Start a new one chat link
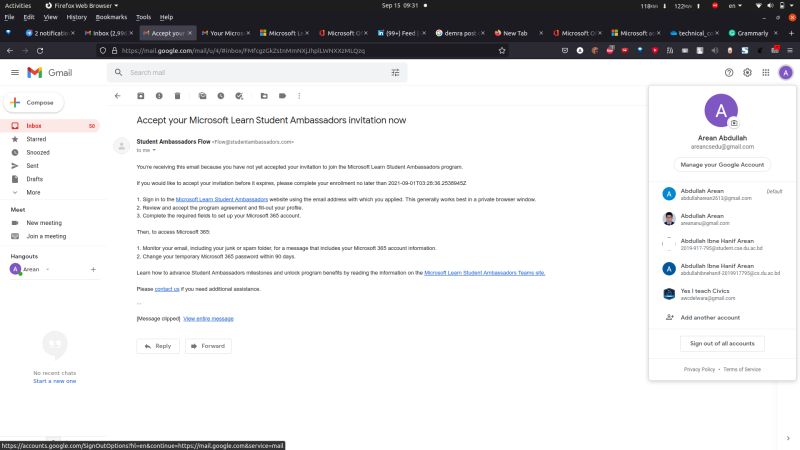 coord(55,381)
